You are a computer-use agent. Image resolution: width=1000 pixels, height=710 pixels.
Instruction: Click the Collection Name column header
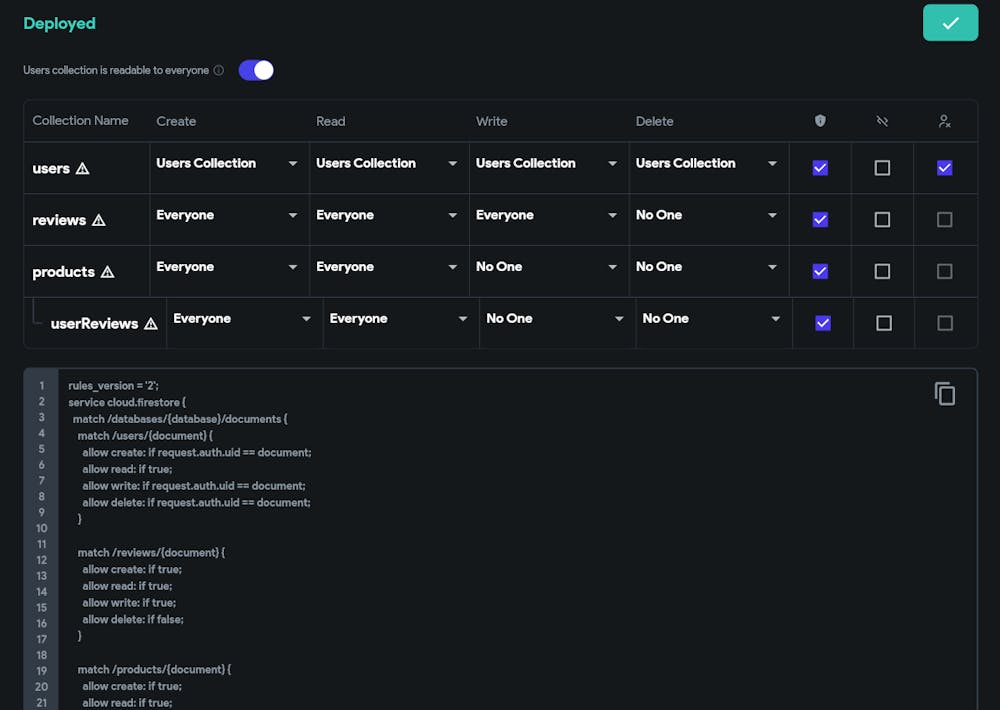pos(80,121)
